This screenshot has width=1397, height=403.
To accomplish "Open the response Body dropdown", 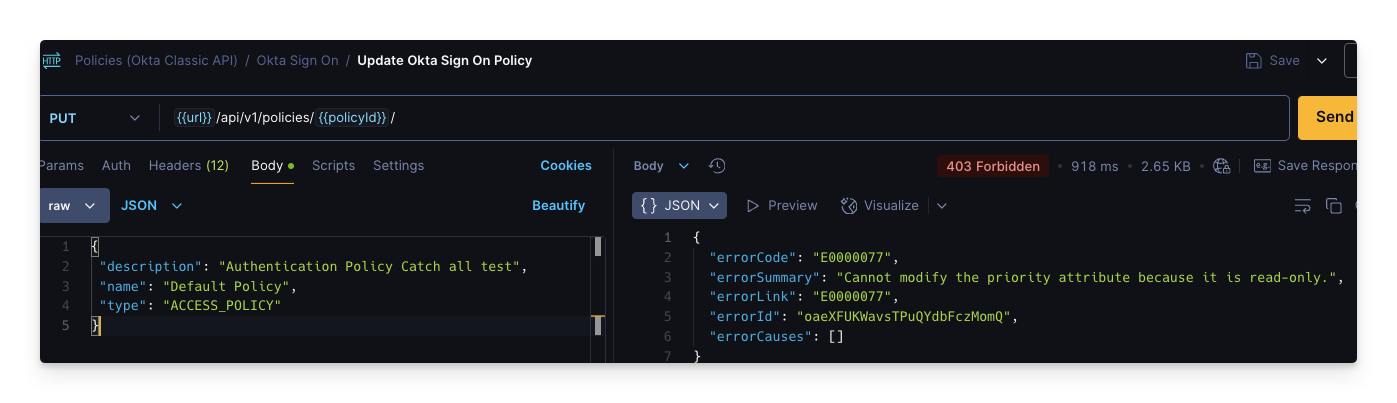I will click(x=661, y=166).
